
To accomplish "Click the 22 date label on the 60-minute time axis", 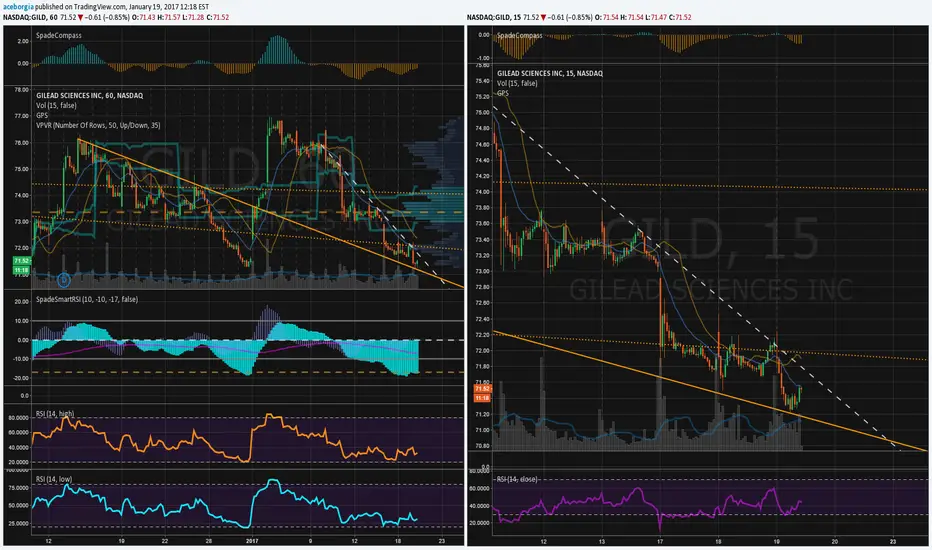I will tap(165, 541).
